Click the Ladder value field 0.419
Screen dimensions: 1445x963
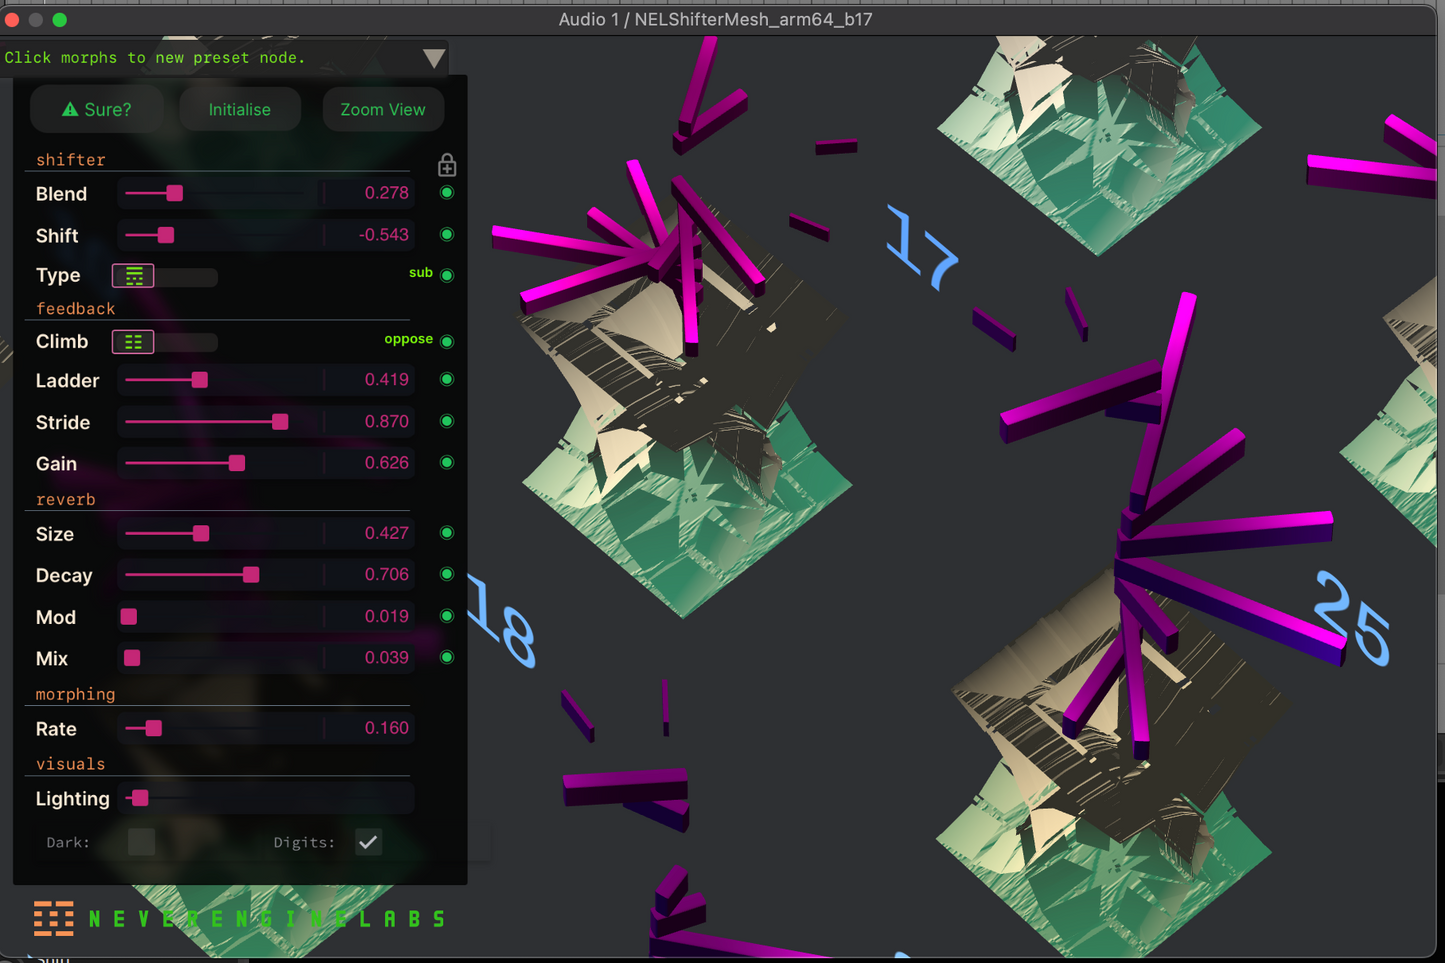(386, 380)
